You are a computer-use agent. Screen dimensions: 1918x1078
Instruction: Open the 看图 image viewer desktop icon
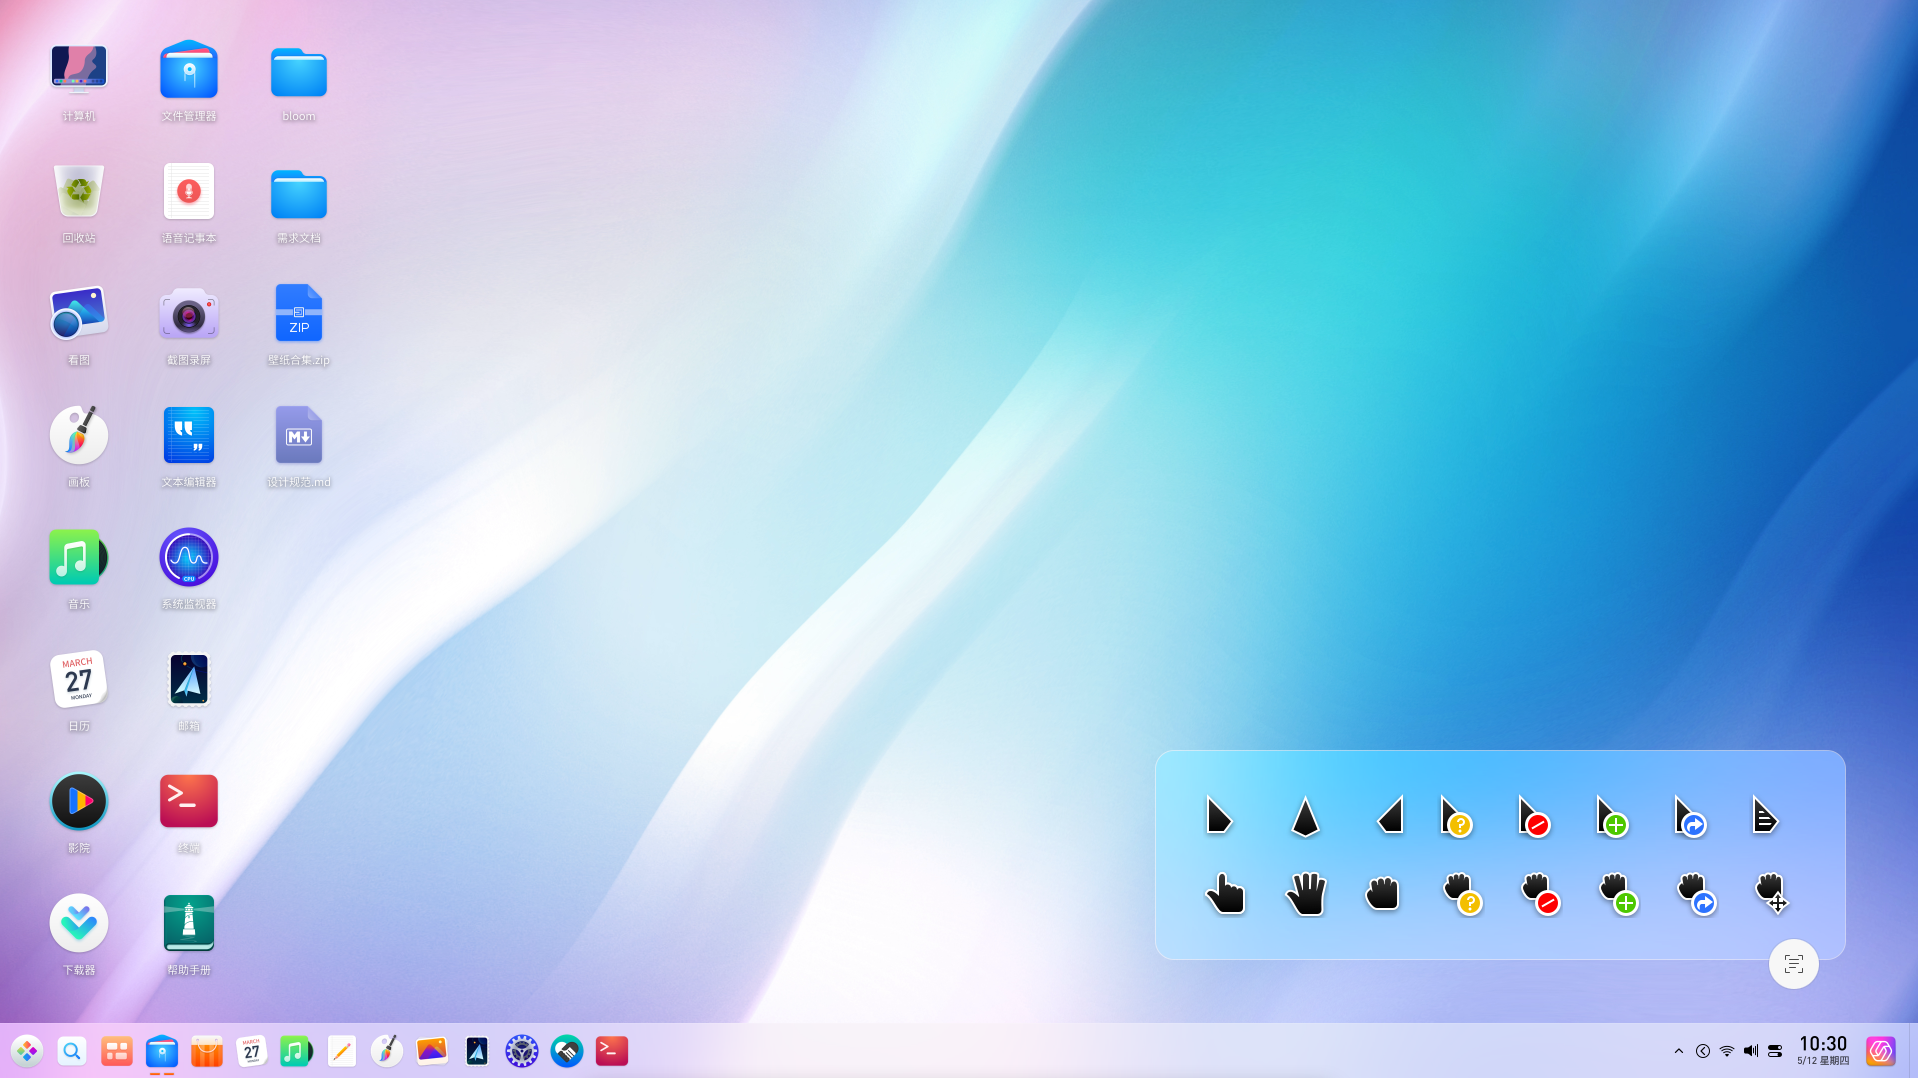pyautogui.click(x=79, y=313)
